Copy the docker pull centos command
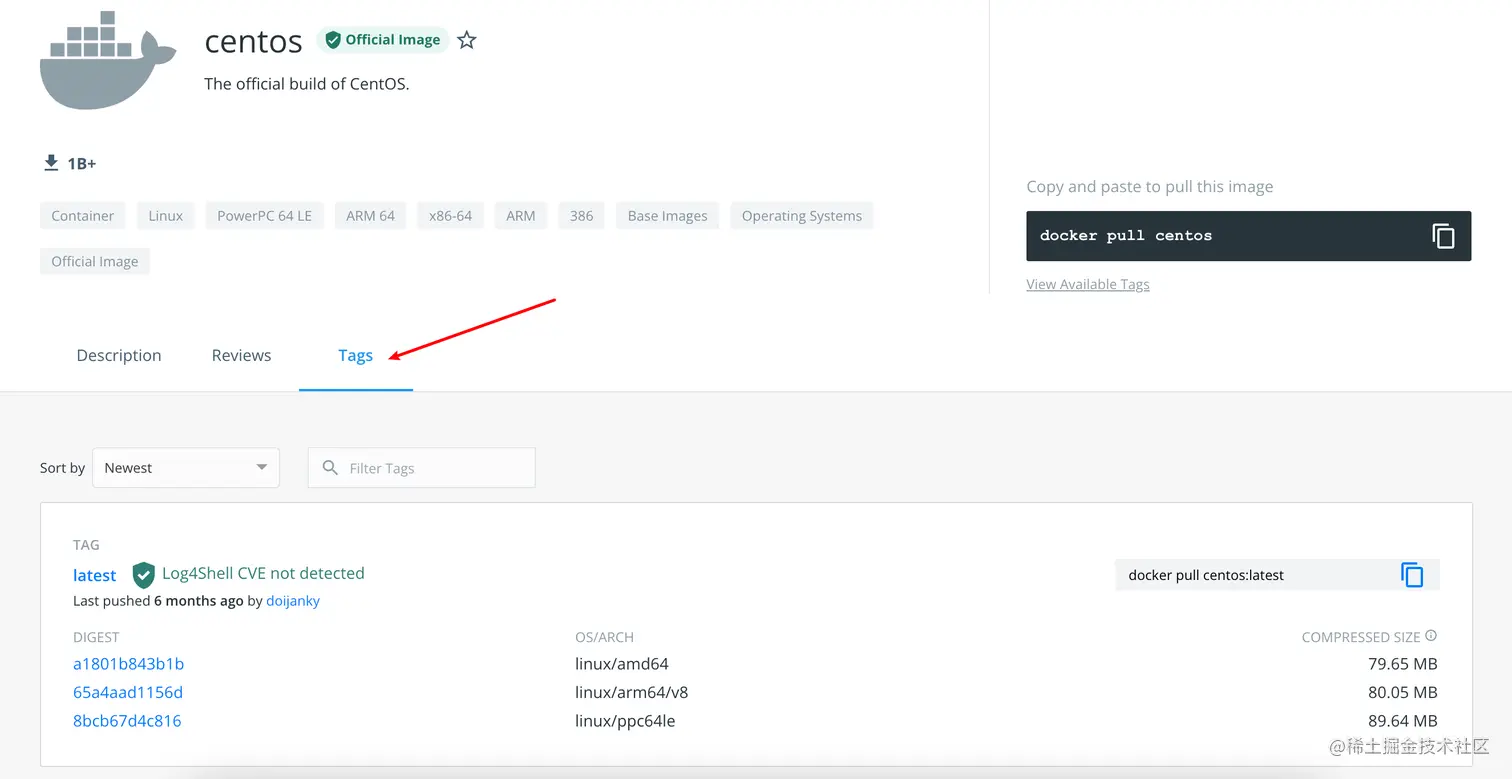1512x779 pixels. (1443, 236)
